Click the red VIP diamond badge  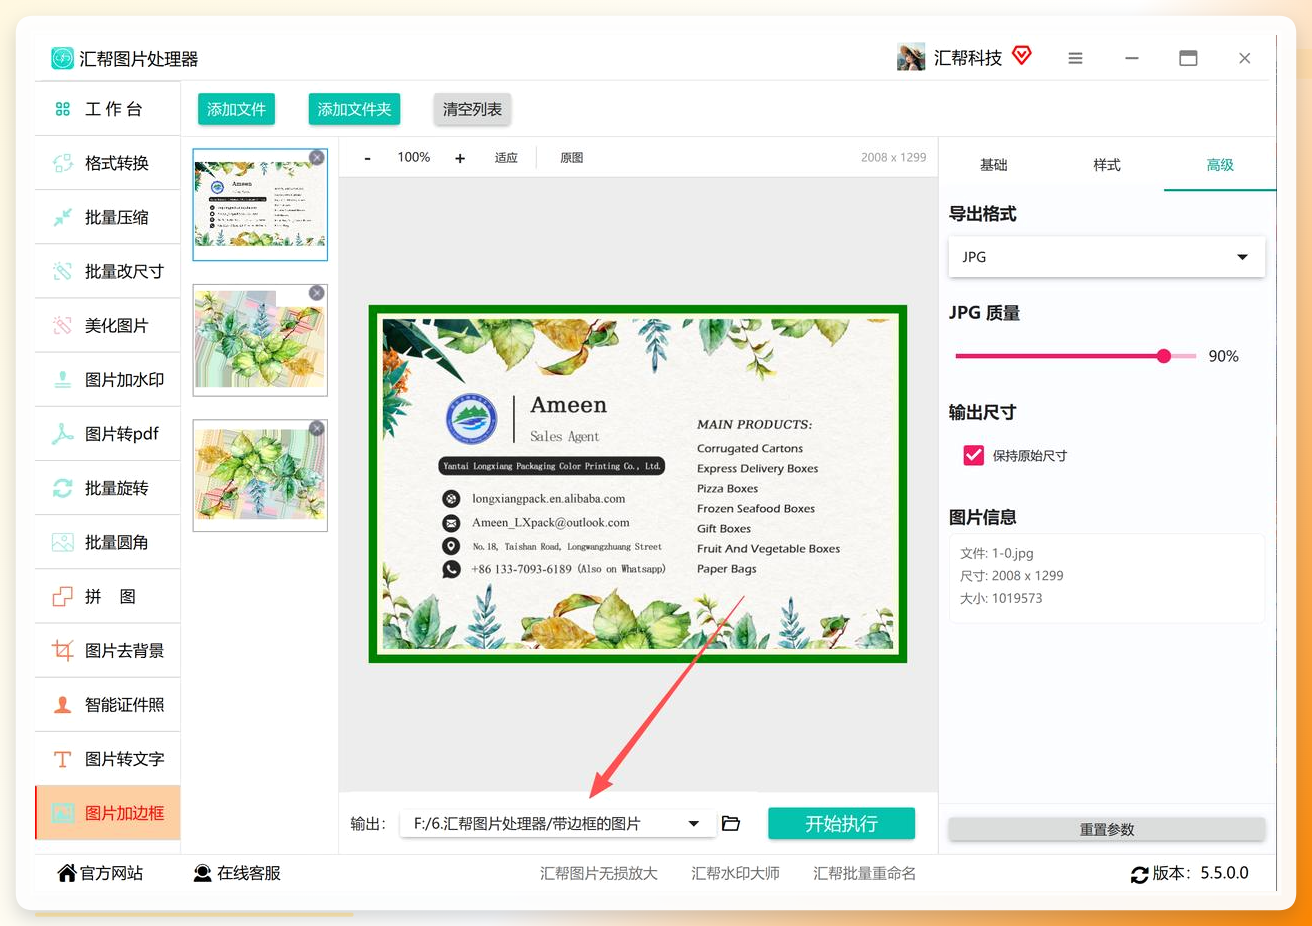[1021, 55]
